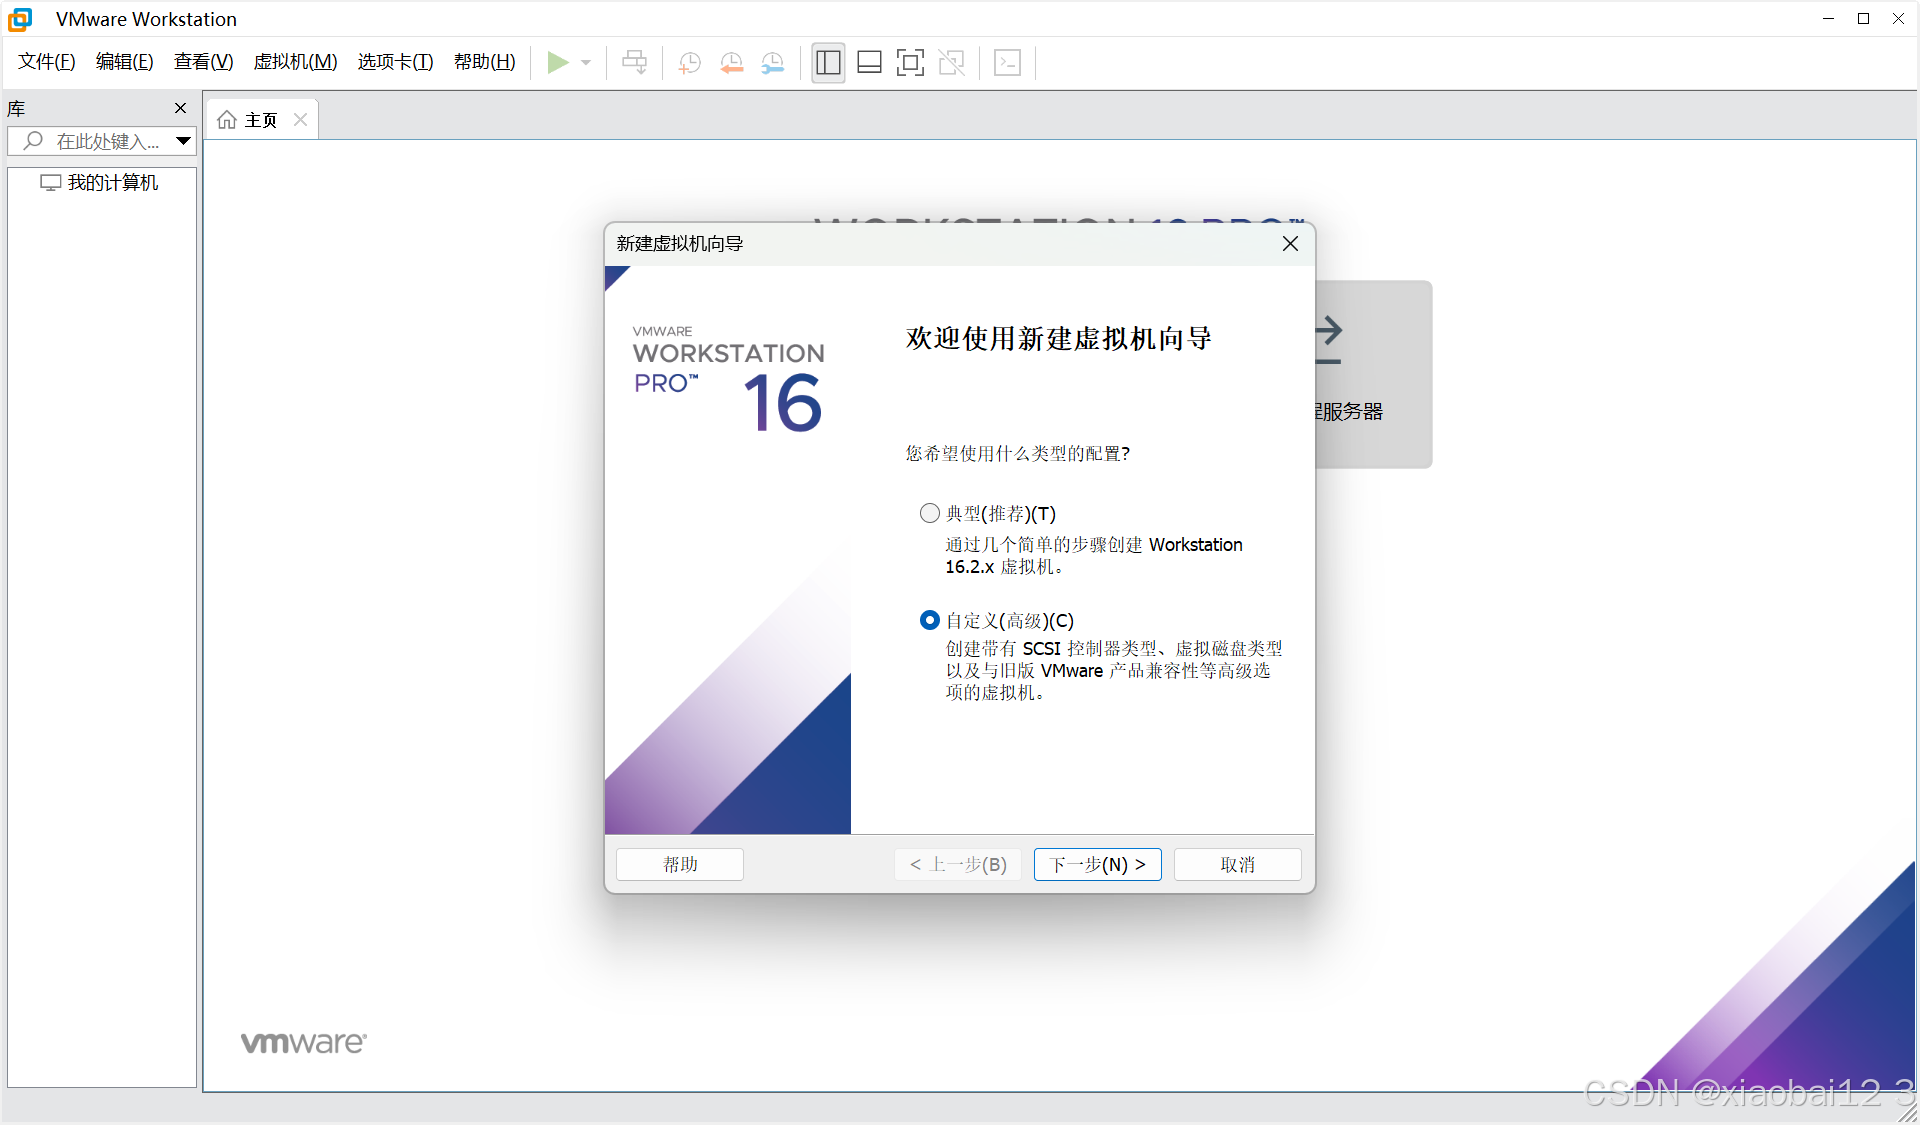Toggle the library sidebar view icon
This screenshot has width=1920, height=1125.
(x=828, y=62)
